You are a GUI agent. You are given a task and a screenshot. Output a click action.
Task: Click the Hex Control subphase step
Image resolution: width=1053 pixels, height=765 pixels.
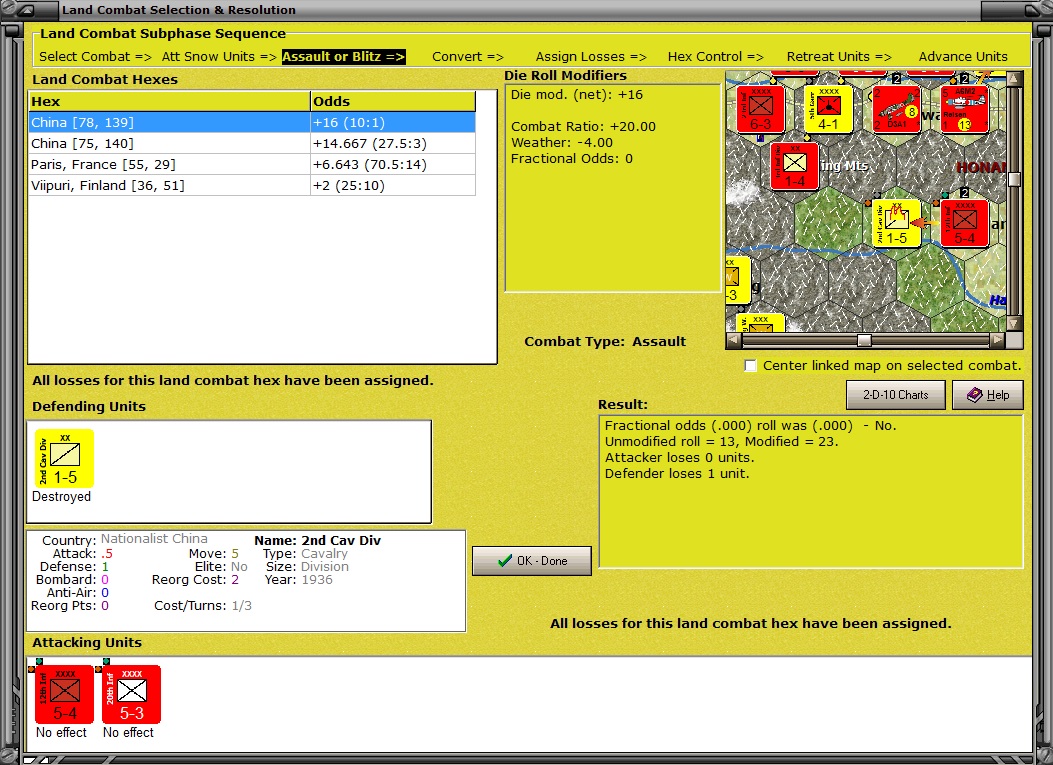tap(715, 57)
